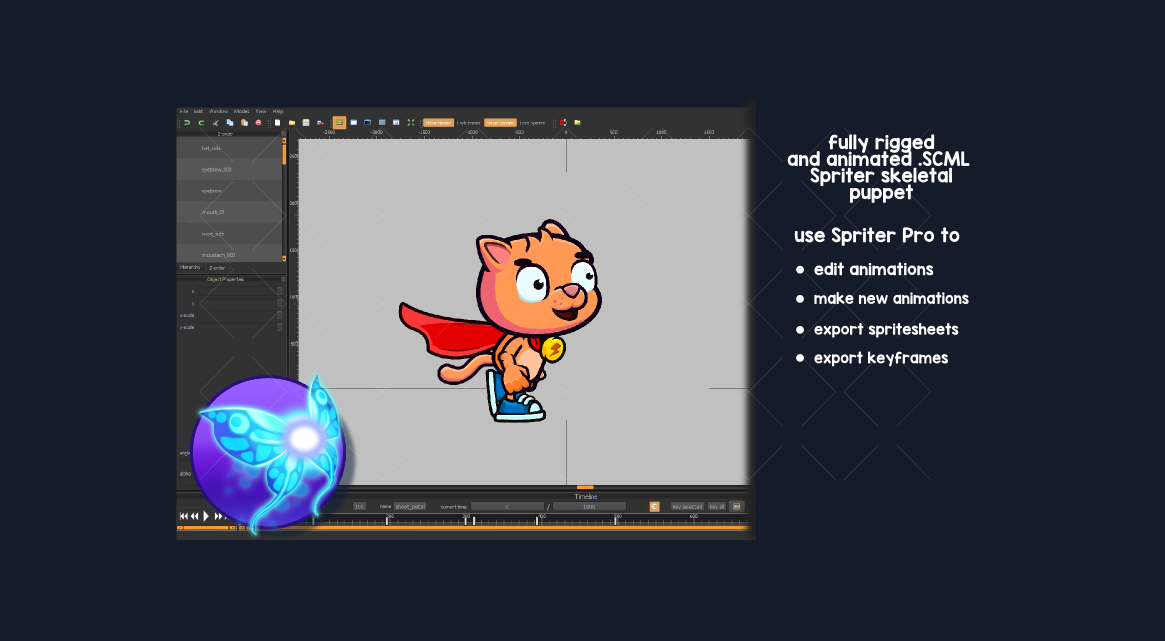Image resolution: width=1165 pixels, height=641 pixels.
Task: Click the step forward playback button
Action: pos(218,517)
